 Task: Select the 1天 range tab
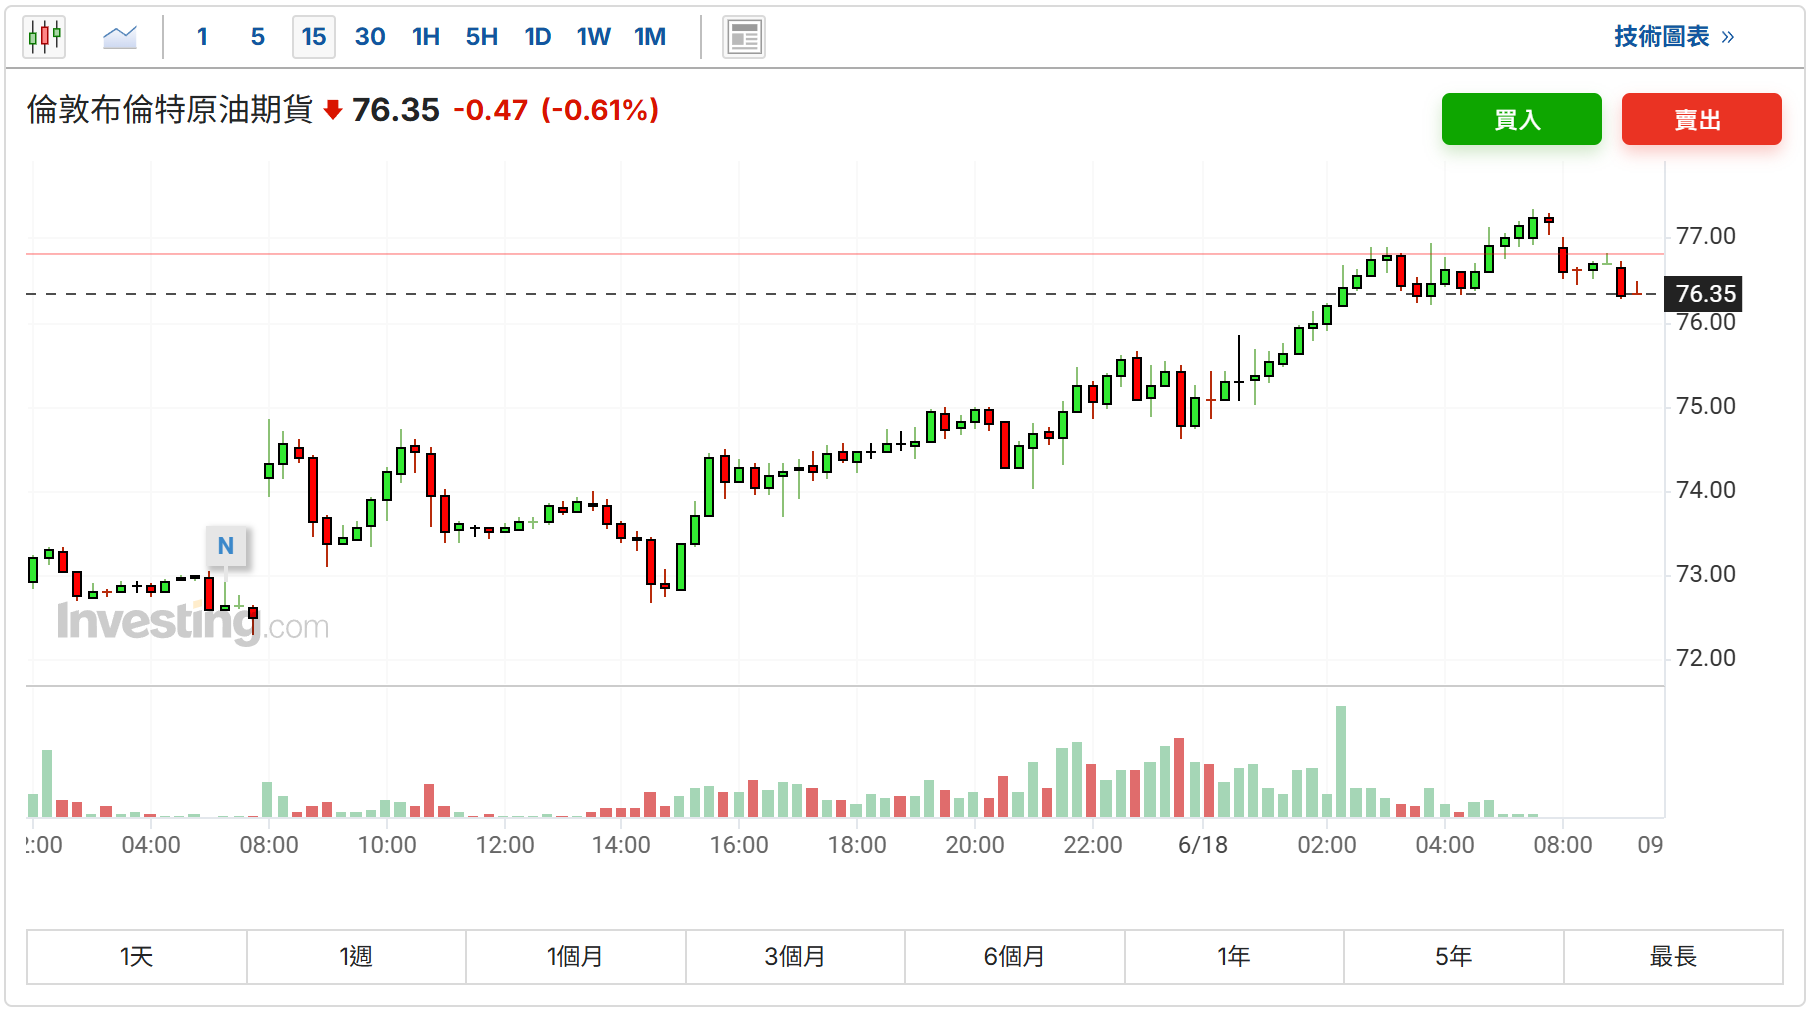[x=137, y=957]
